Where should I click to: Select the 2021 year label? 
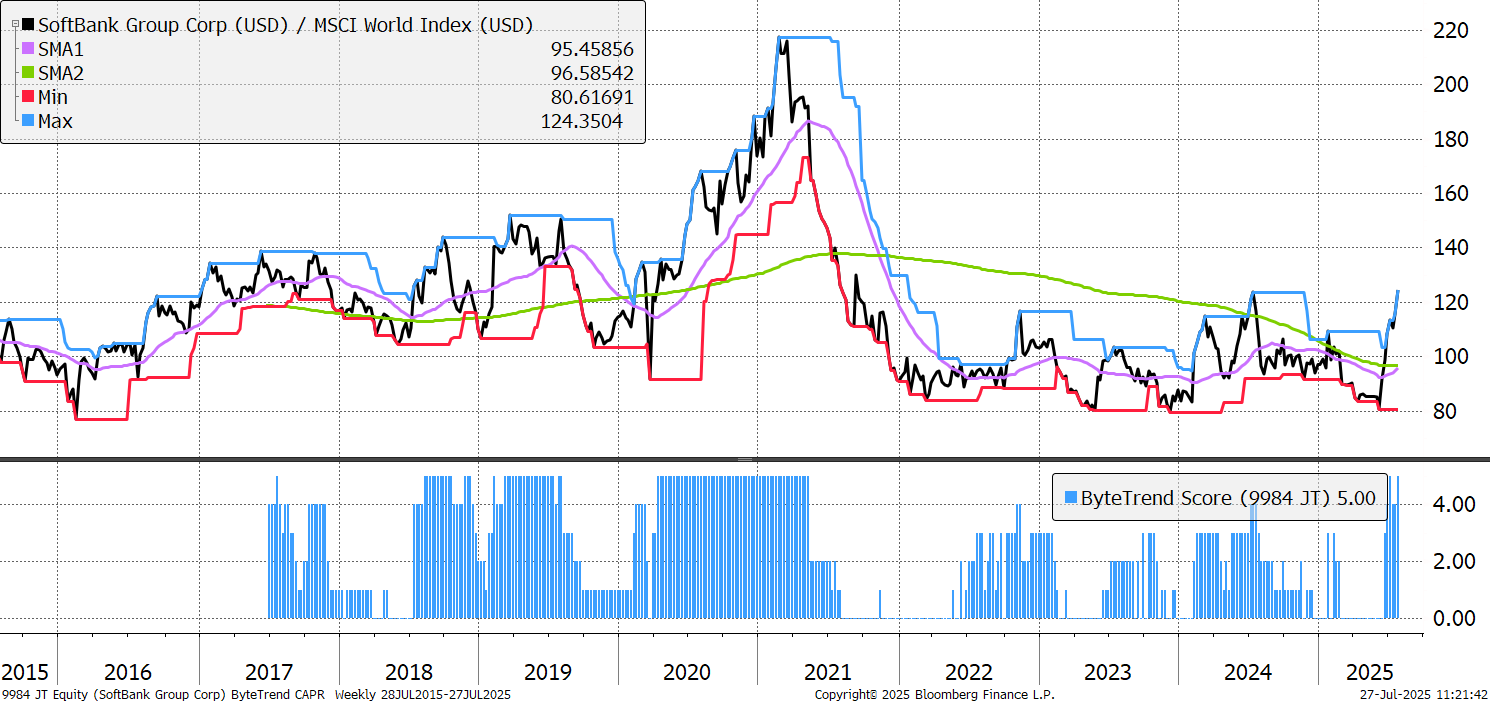(828, 671)
